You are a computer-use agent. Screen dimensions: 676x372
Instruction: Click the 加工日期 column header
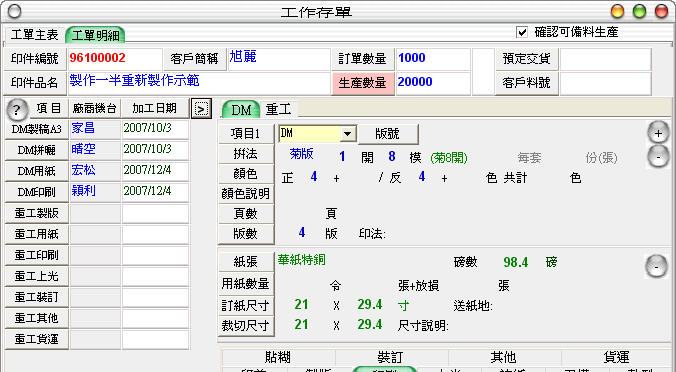tap(155, 109)
